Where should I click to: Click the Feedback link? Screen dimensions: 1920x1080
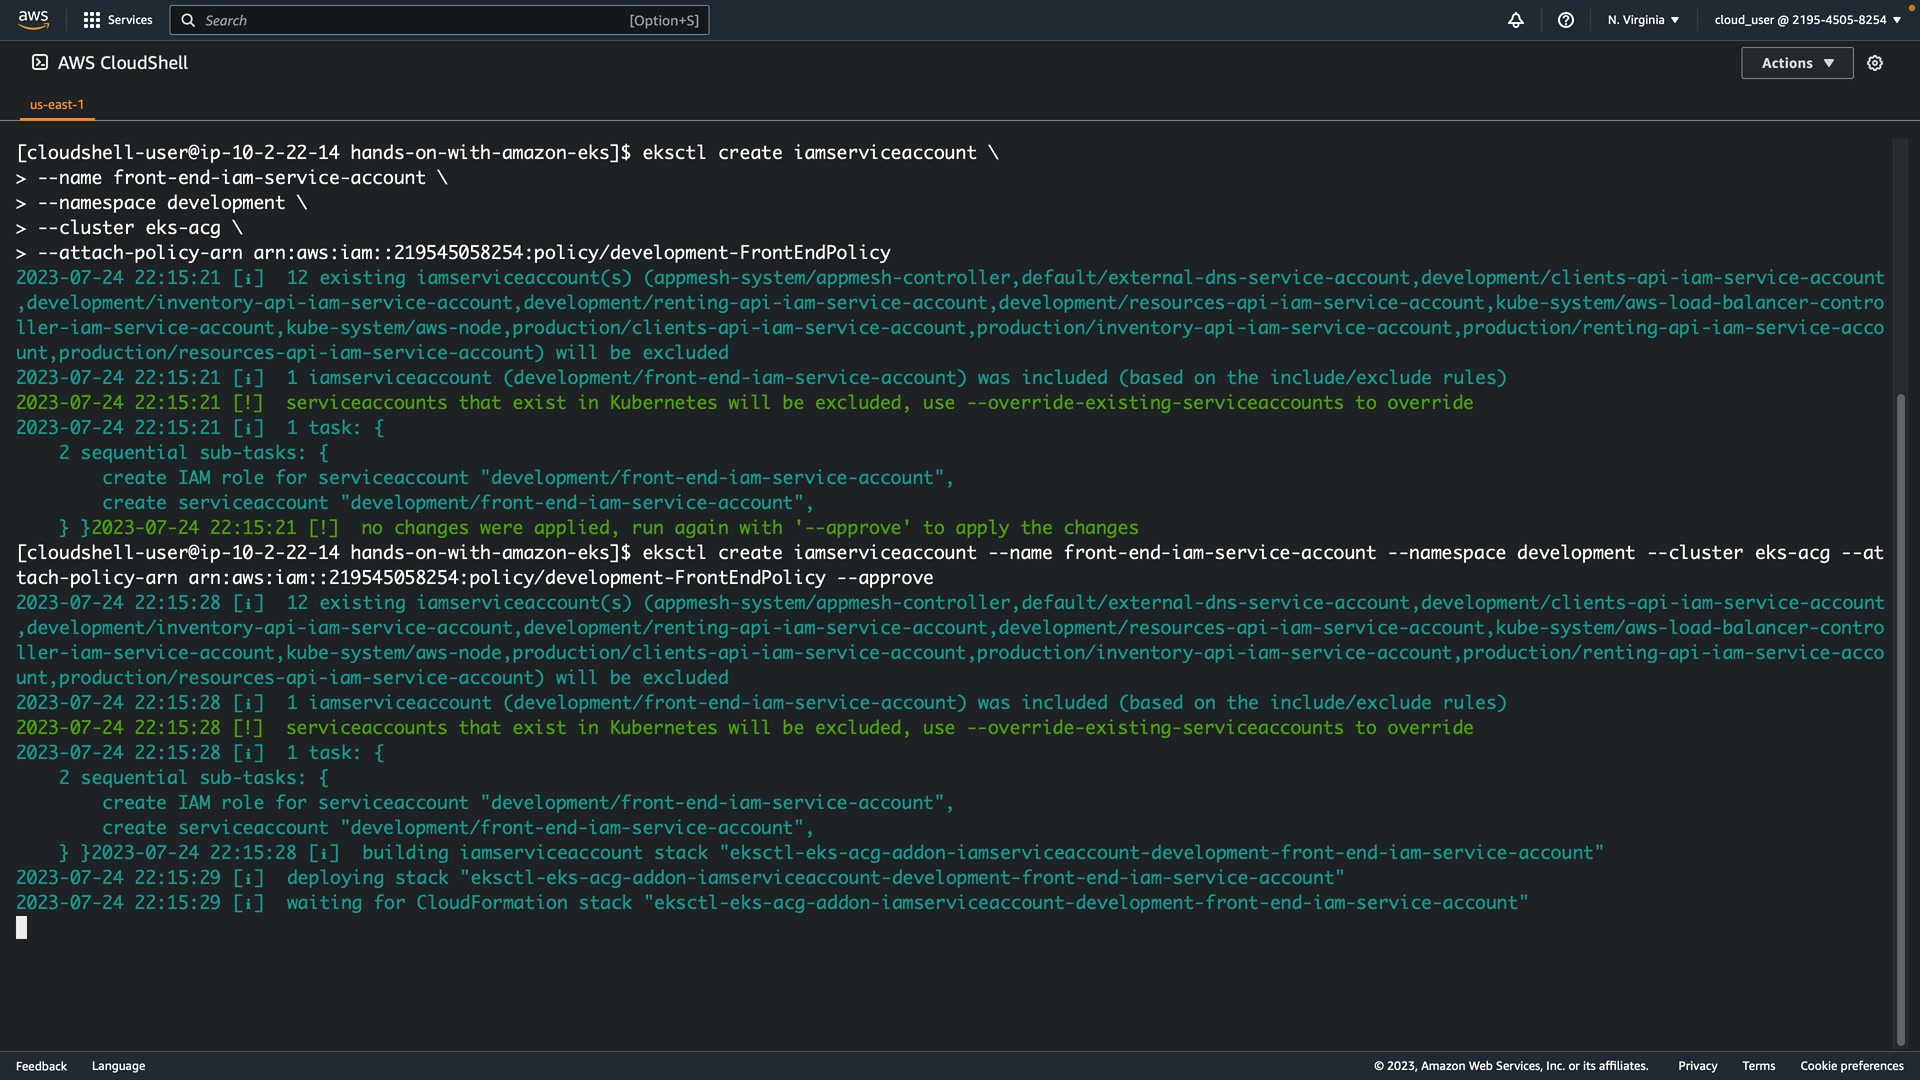pos(41,1066)
